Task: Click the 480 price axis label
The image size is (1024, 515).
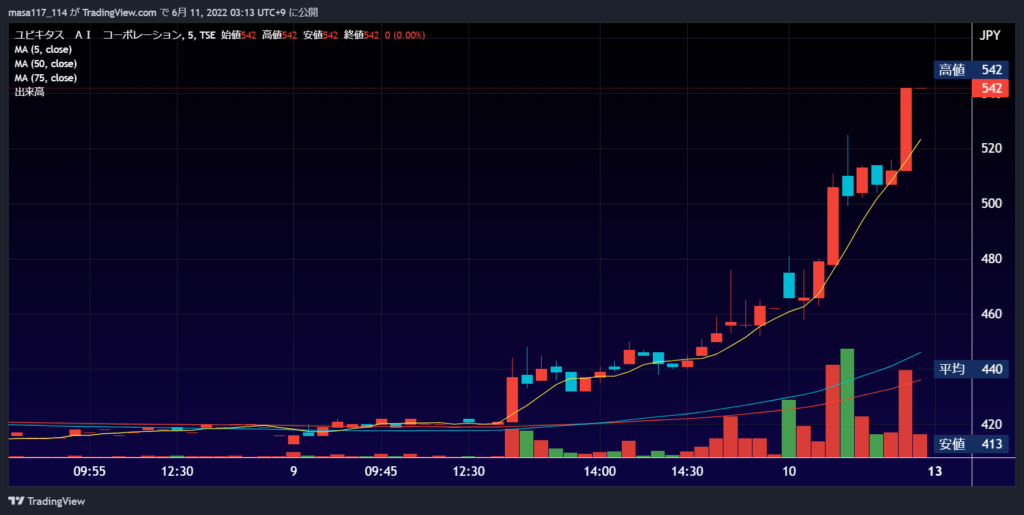Action: tap(991, 258)
